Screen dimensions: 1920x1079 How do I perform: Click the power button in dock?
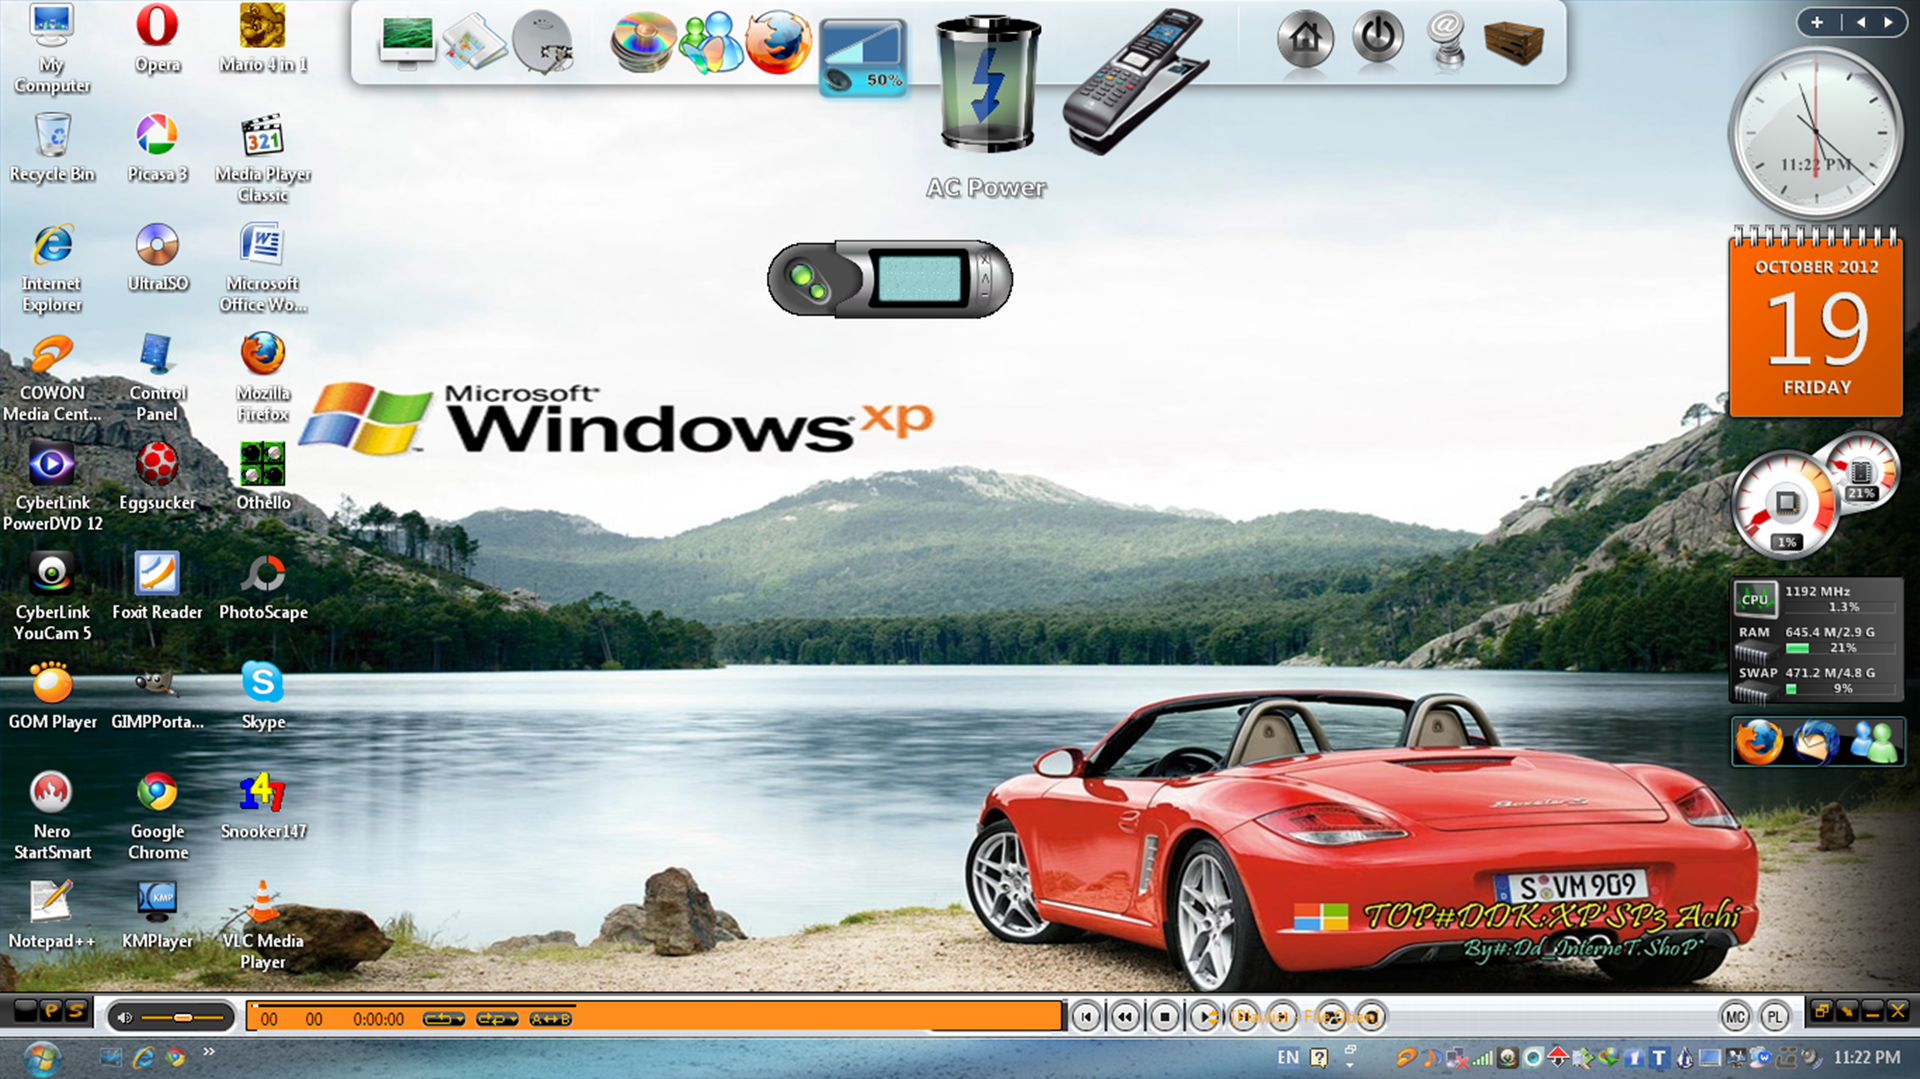click(1378, 39)
